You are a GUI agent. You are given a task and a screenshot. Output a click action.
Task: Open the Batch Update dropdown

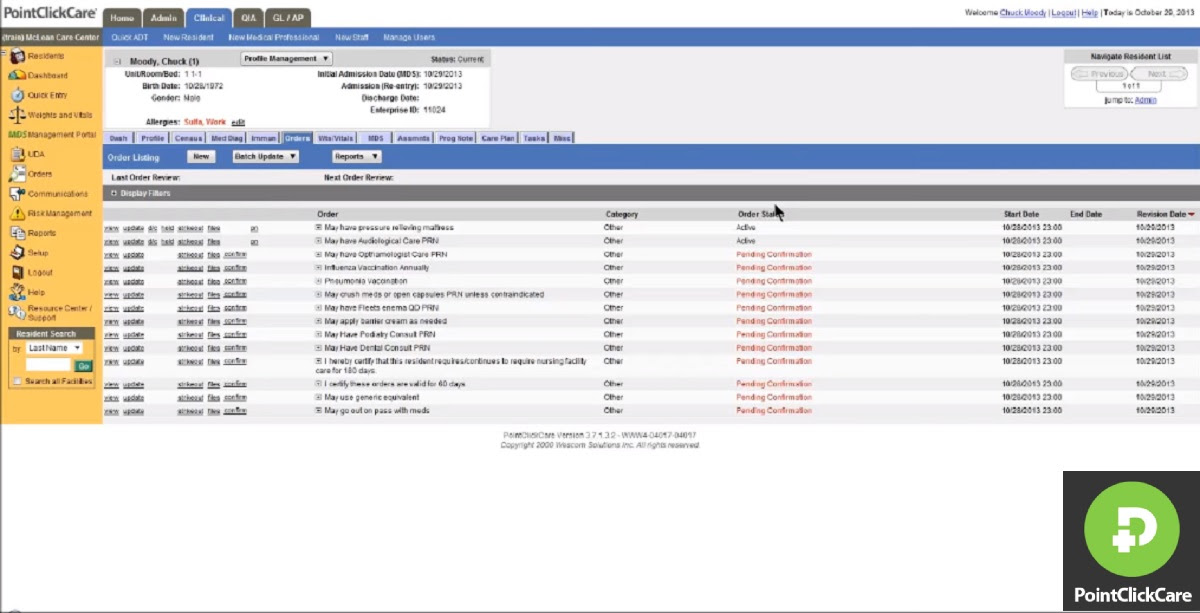pyautogui.click(x=265, y=156)
